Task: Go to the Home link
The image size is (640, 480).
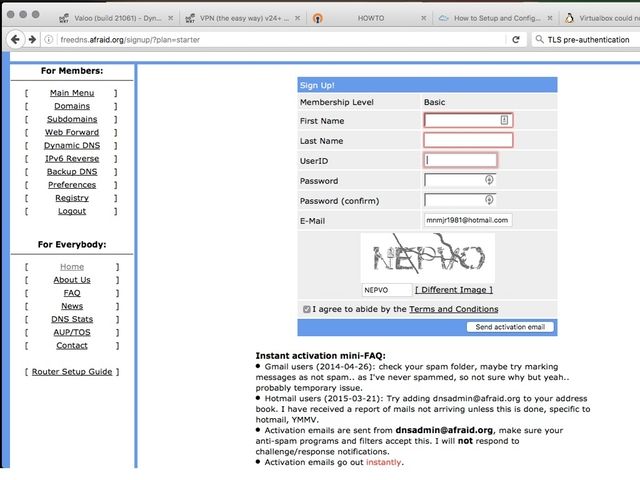Action: point(72,267)
